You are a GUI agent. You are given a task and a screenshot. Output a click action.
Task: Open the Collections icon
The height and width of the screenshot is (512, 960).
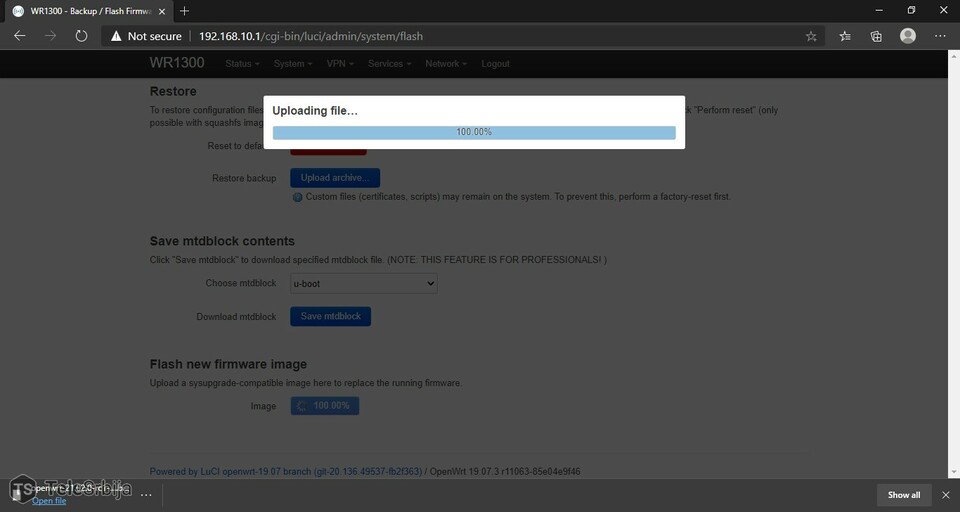point(876,36)
